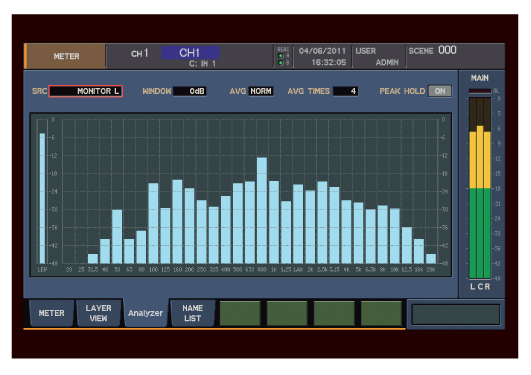Click the CH 1 channel number
This screenshot has height=375, width=531.
140,54
